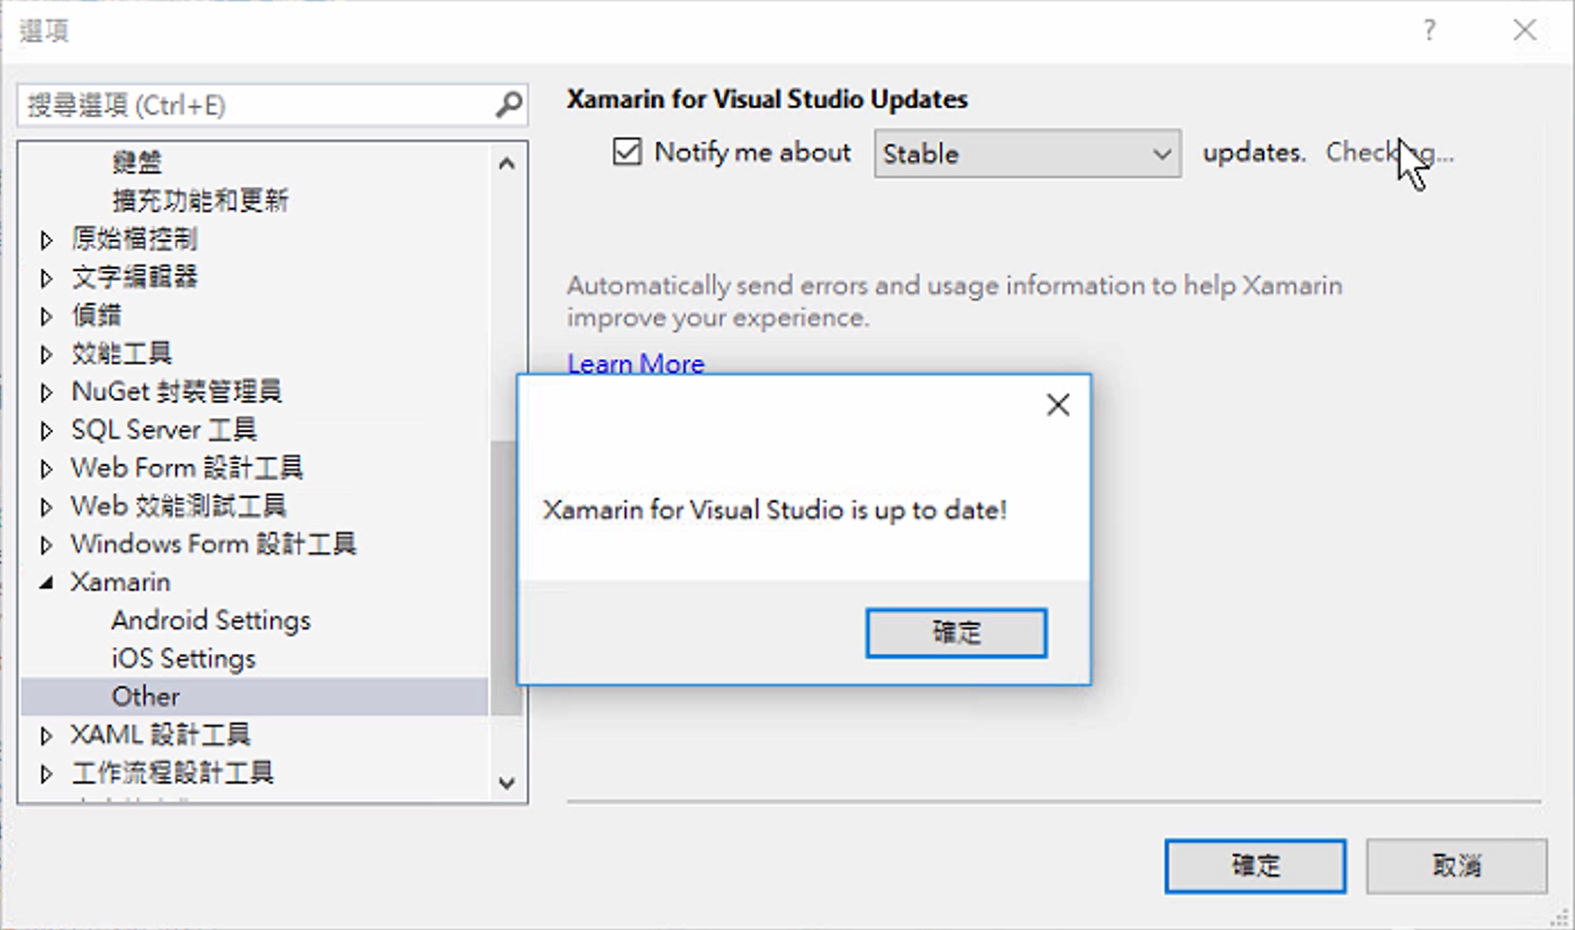Viewport: 1575px width, 930px height.
Task: Expand the XAML 設計工具 node
Action: pos(46,736)
